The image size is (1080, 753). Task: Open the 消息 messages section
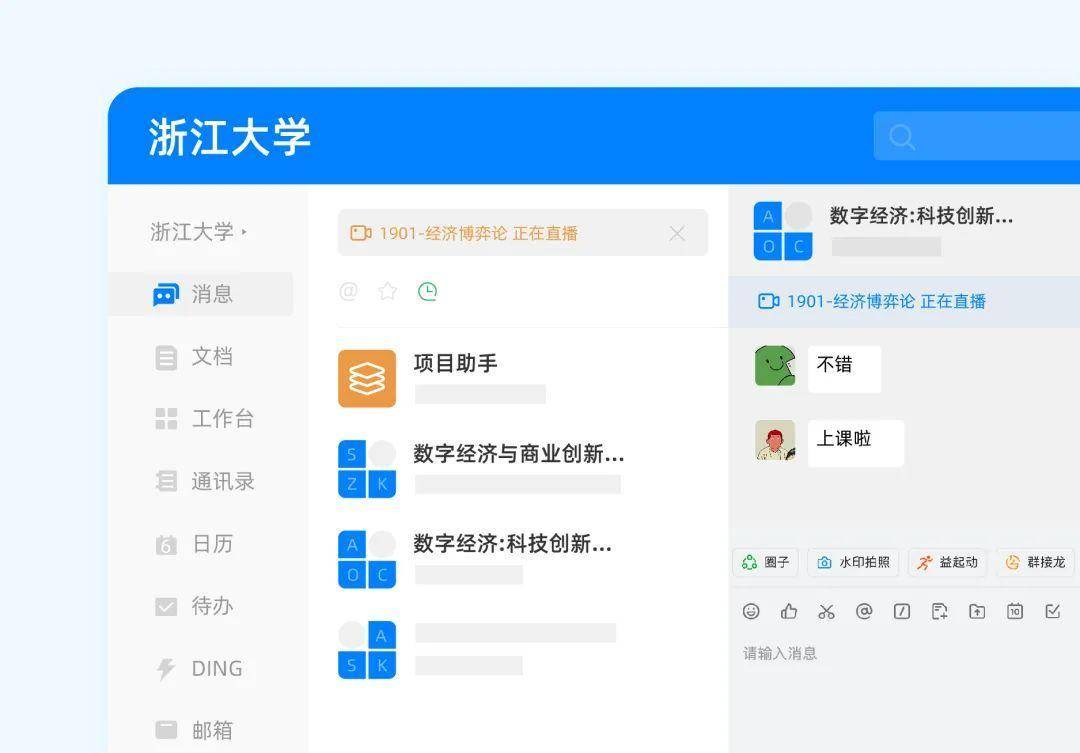click(200, 294)
